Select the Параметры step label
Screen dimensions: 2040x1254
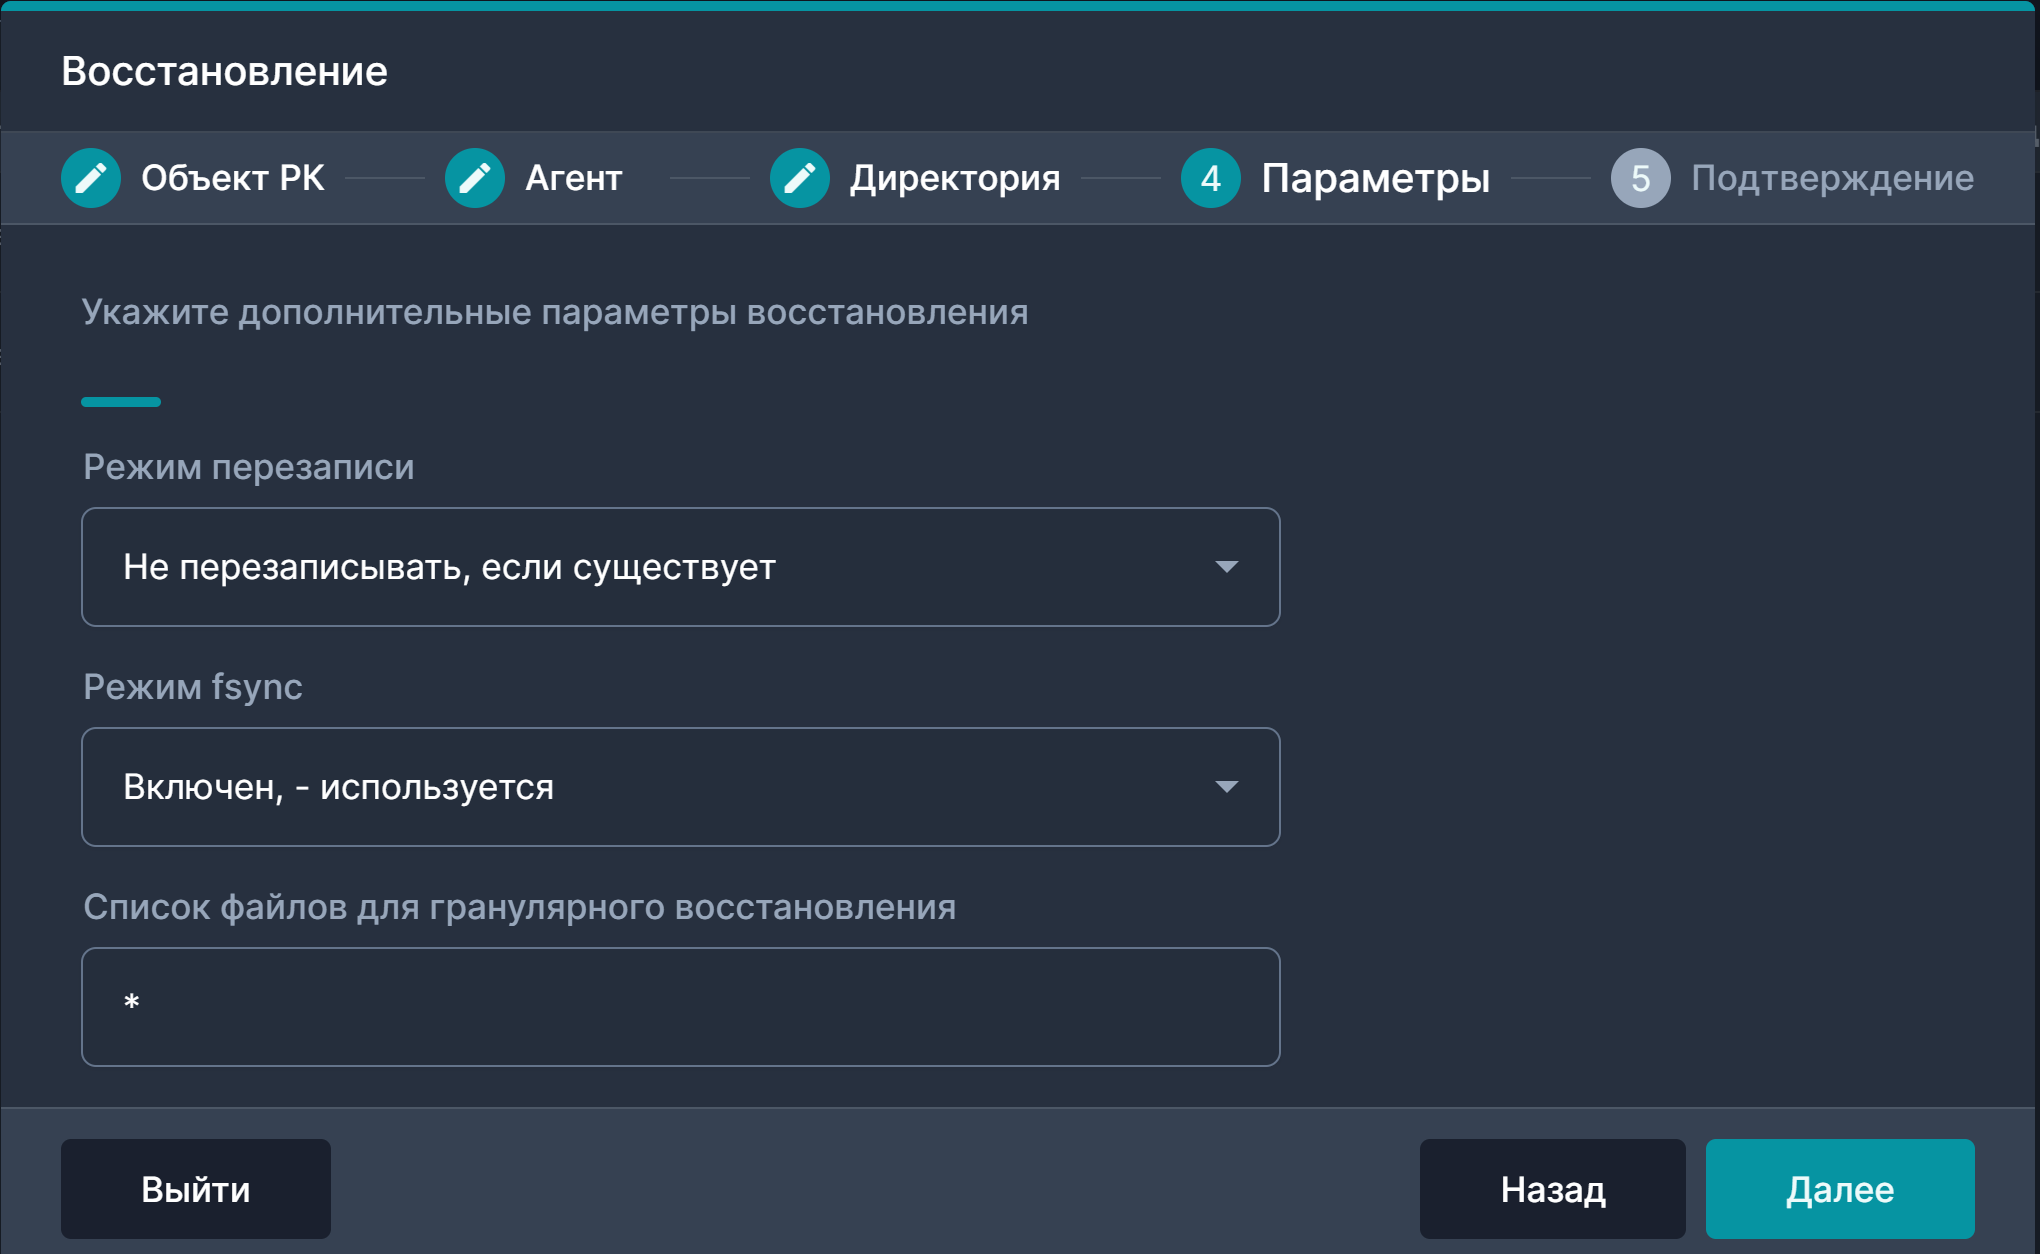click(x=1375, y=178)
